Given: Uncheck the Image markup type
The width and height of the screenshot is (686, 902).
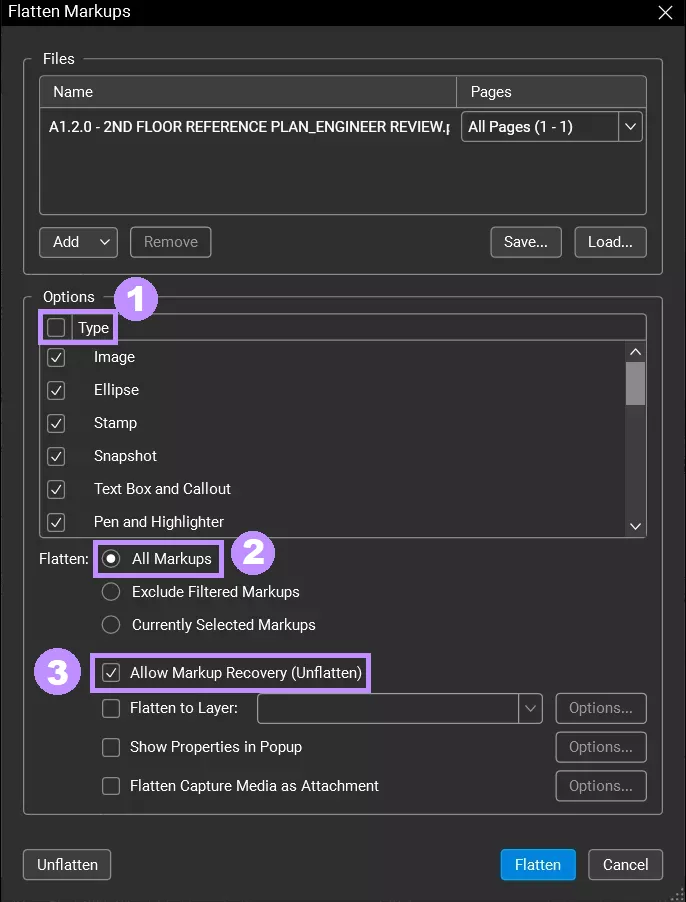Looking at the screenshot, I should [x=56, y=357].
